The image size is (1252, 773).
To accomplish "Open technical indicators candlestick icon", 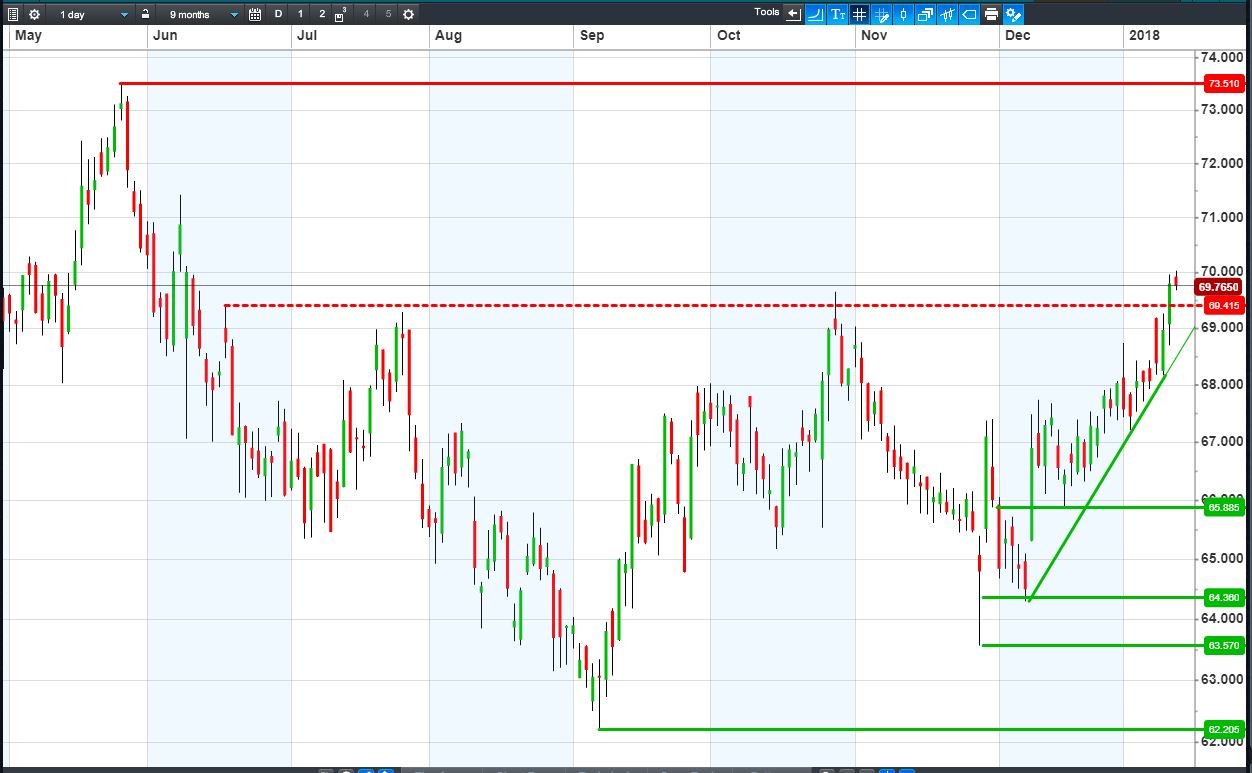I will point(947,14).
